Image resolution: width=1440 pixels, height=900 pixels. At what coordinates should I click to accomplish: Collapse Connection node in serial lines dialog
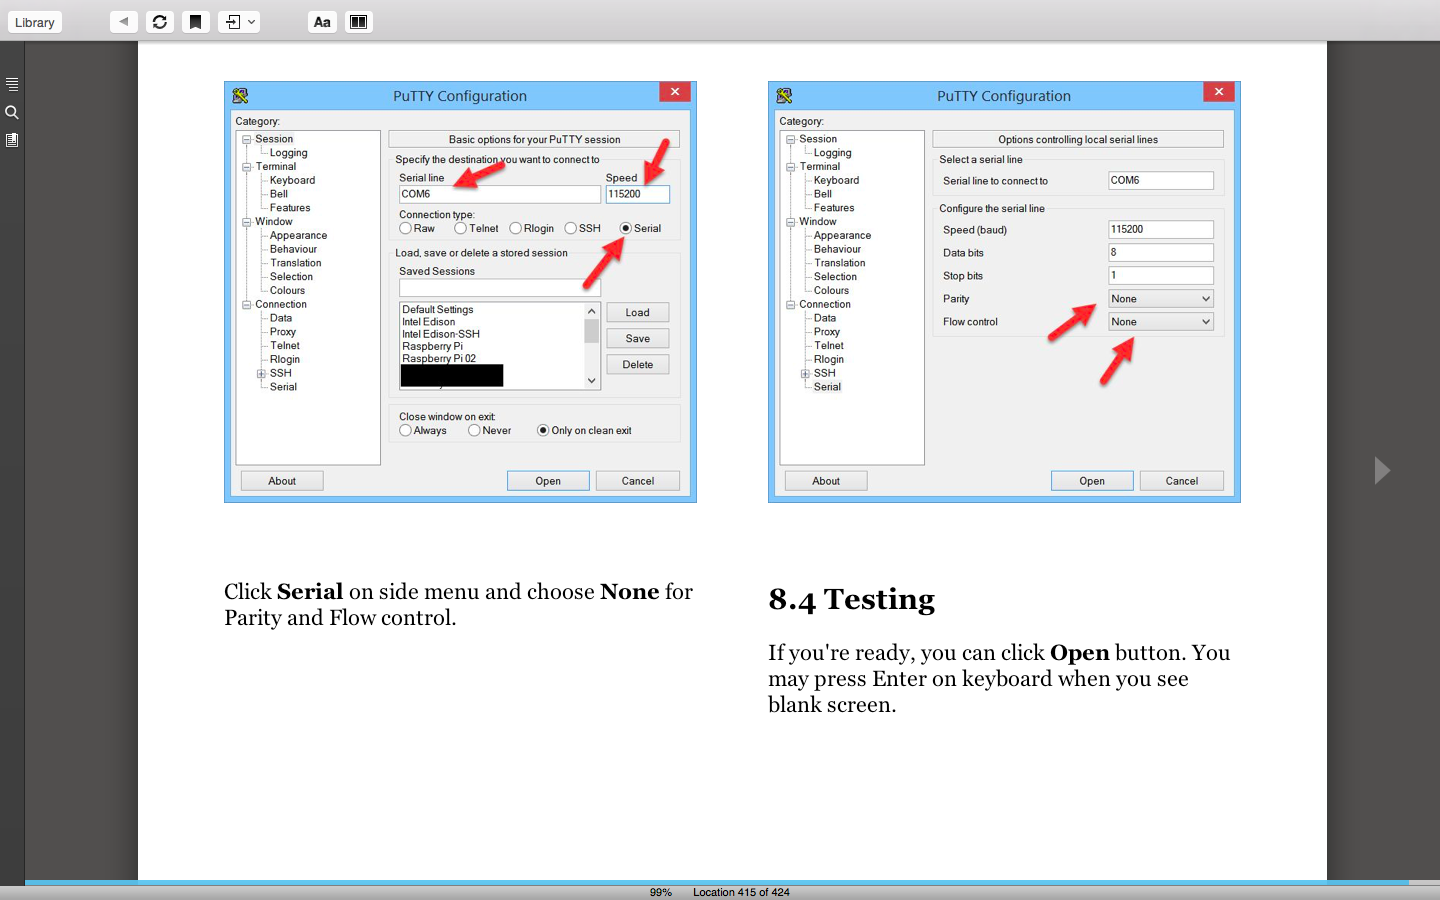point(790,304)
